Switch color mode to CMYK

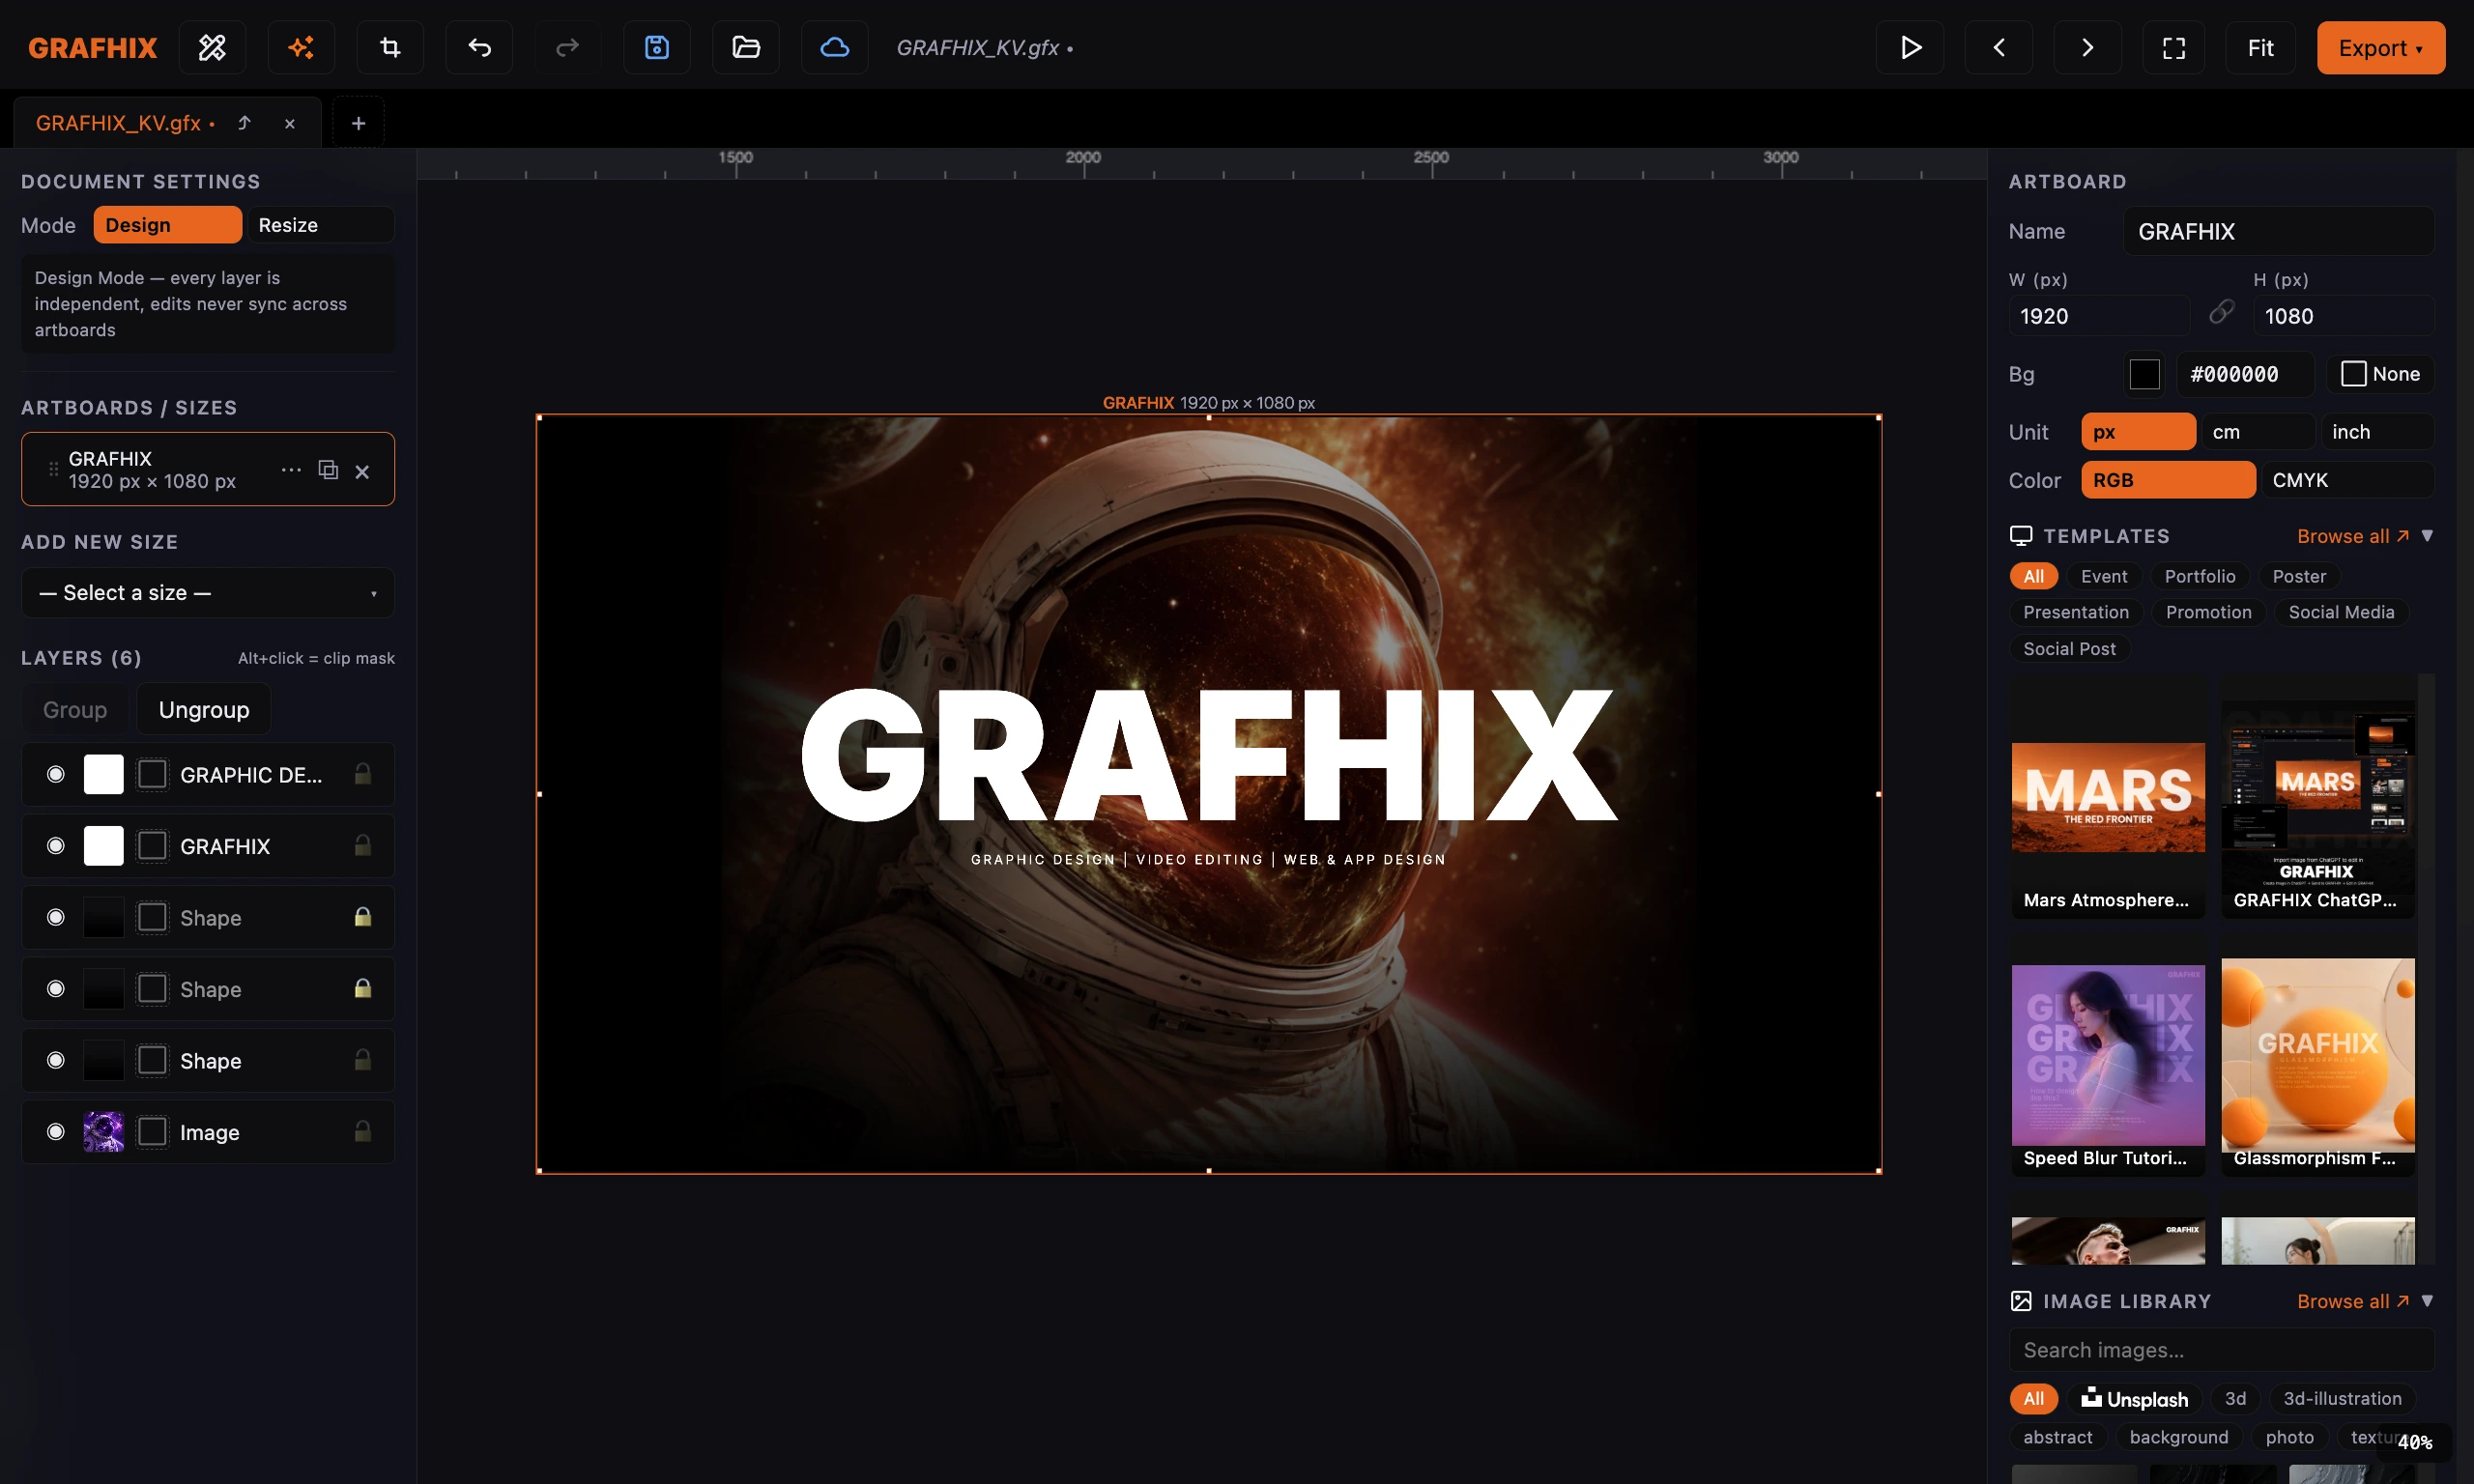point(2347,480)
